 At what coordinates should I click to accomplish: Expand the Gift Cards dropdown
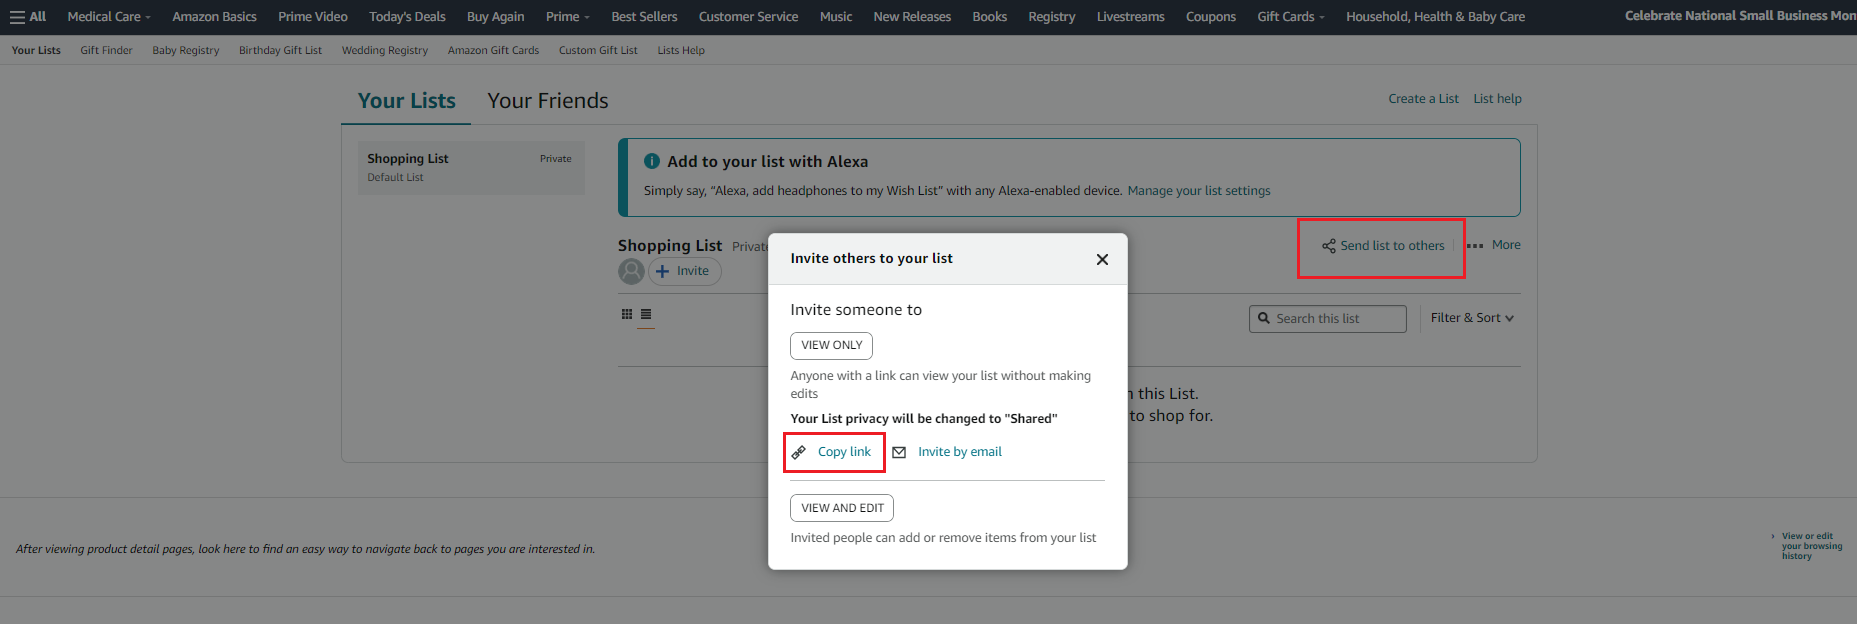pyautogui.click(x=1290, y=17)
